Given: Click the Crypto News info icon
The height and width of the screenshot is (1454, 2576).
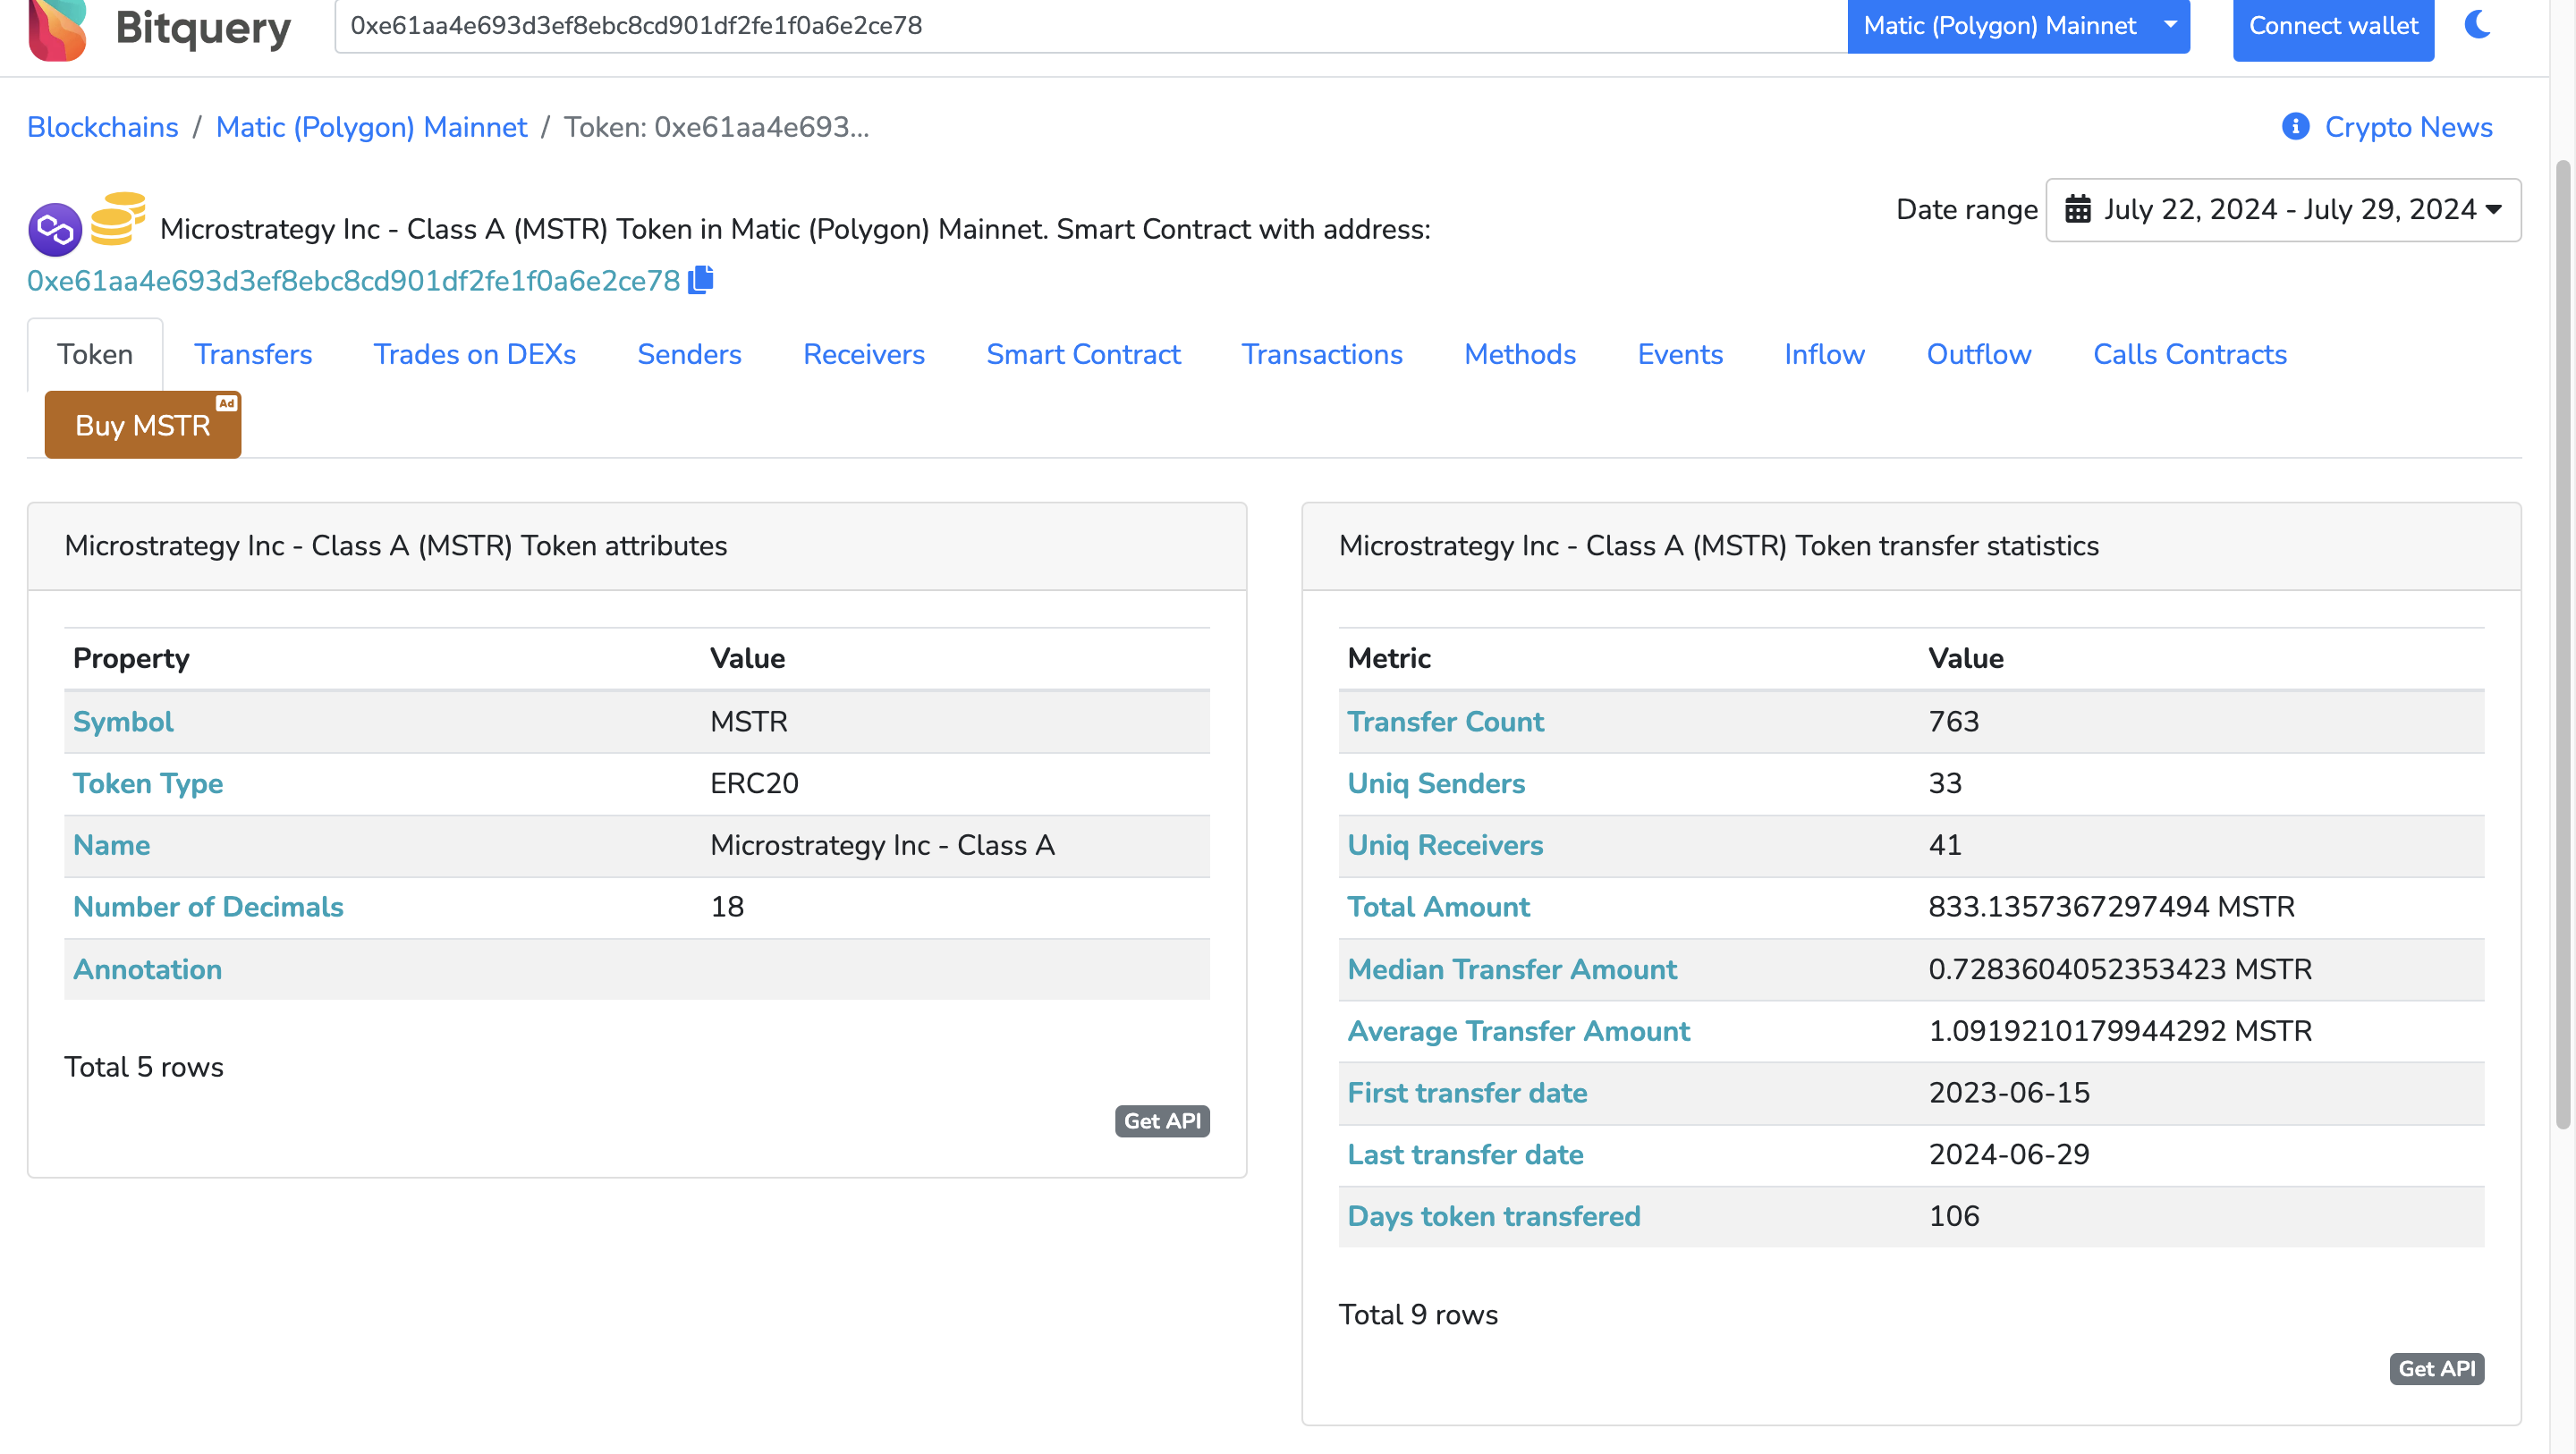Looking at the screenshot, I should click(x=2296, y=127).
